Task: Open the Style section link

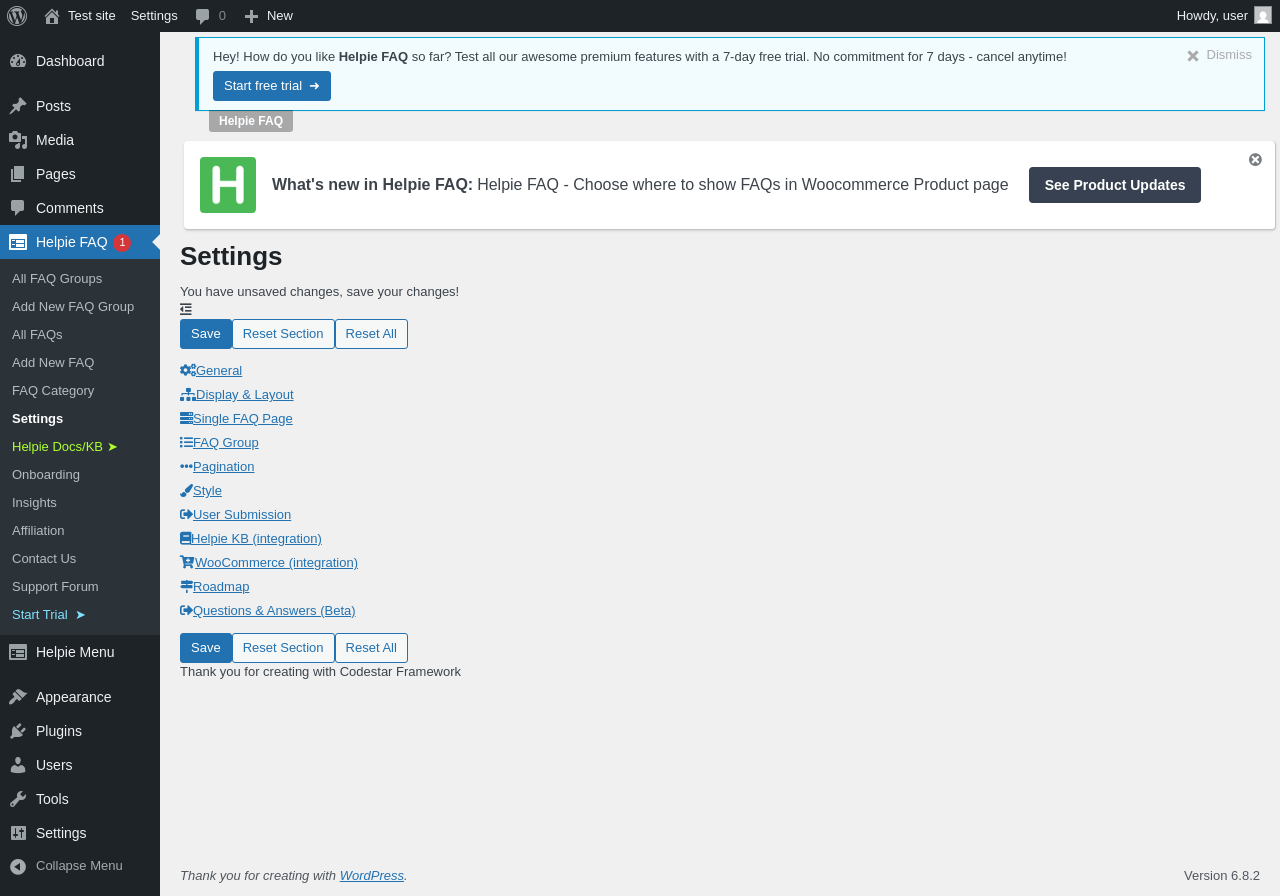Action: click(x=207, y=490)
